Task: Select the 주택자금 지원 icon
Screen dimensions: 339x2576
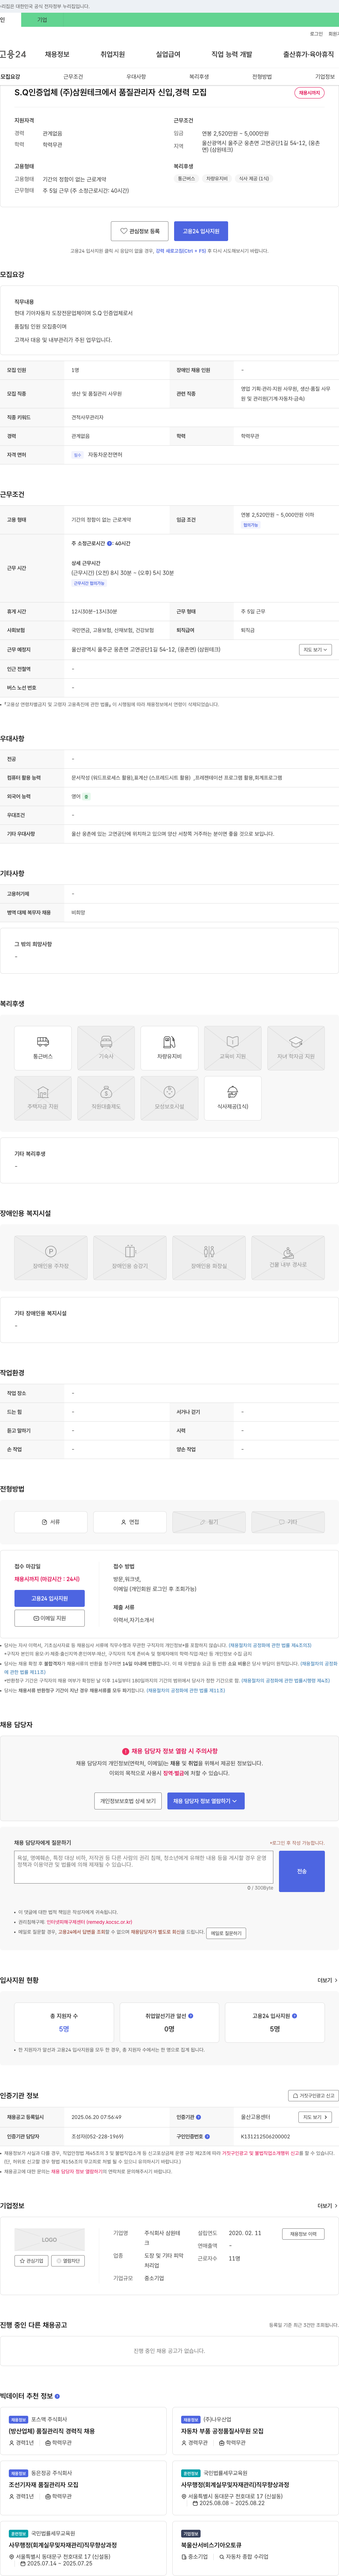Action: tap(43, 1098)
